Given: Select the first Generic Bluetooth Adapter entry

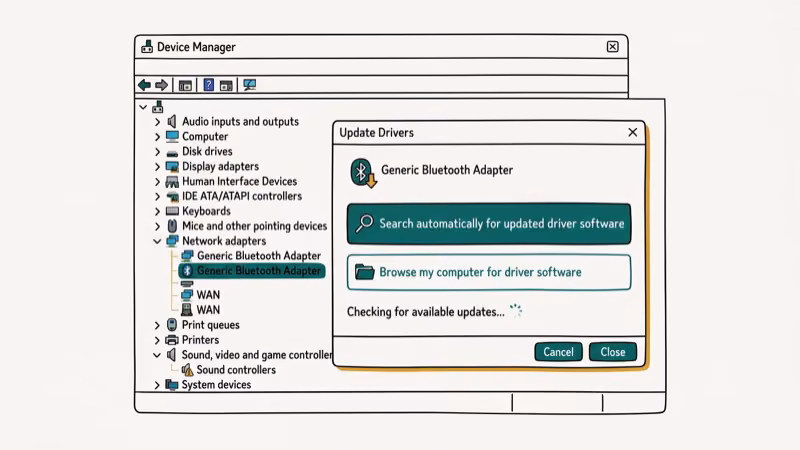Looking at the screenshot, I should (x=251, y=256).
